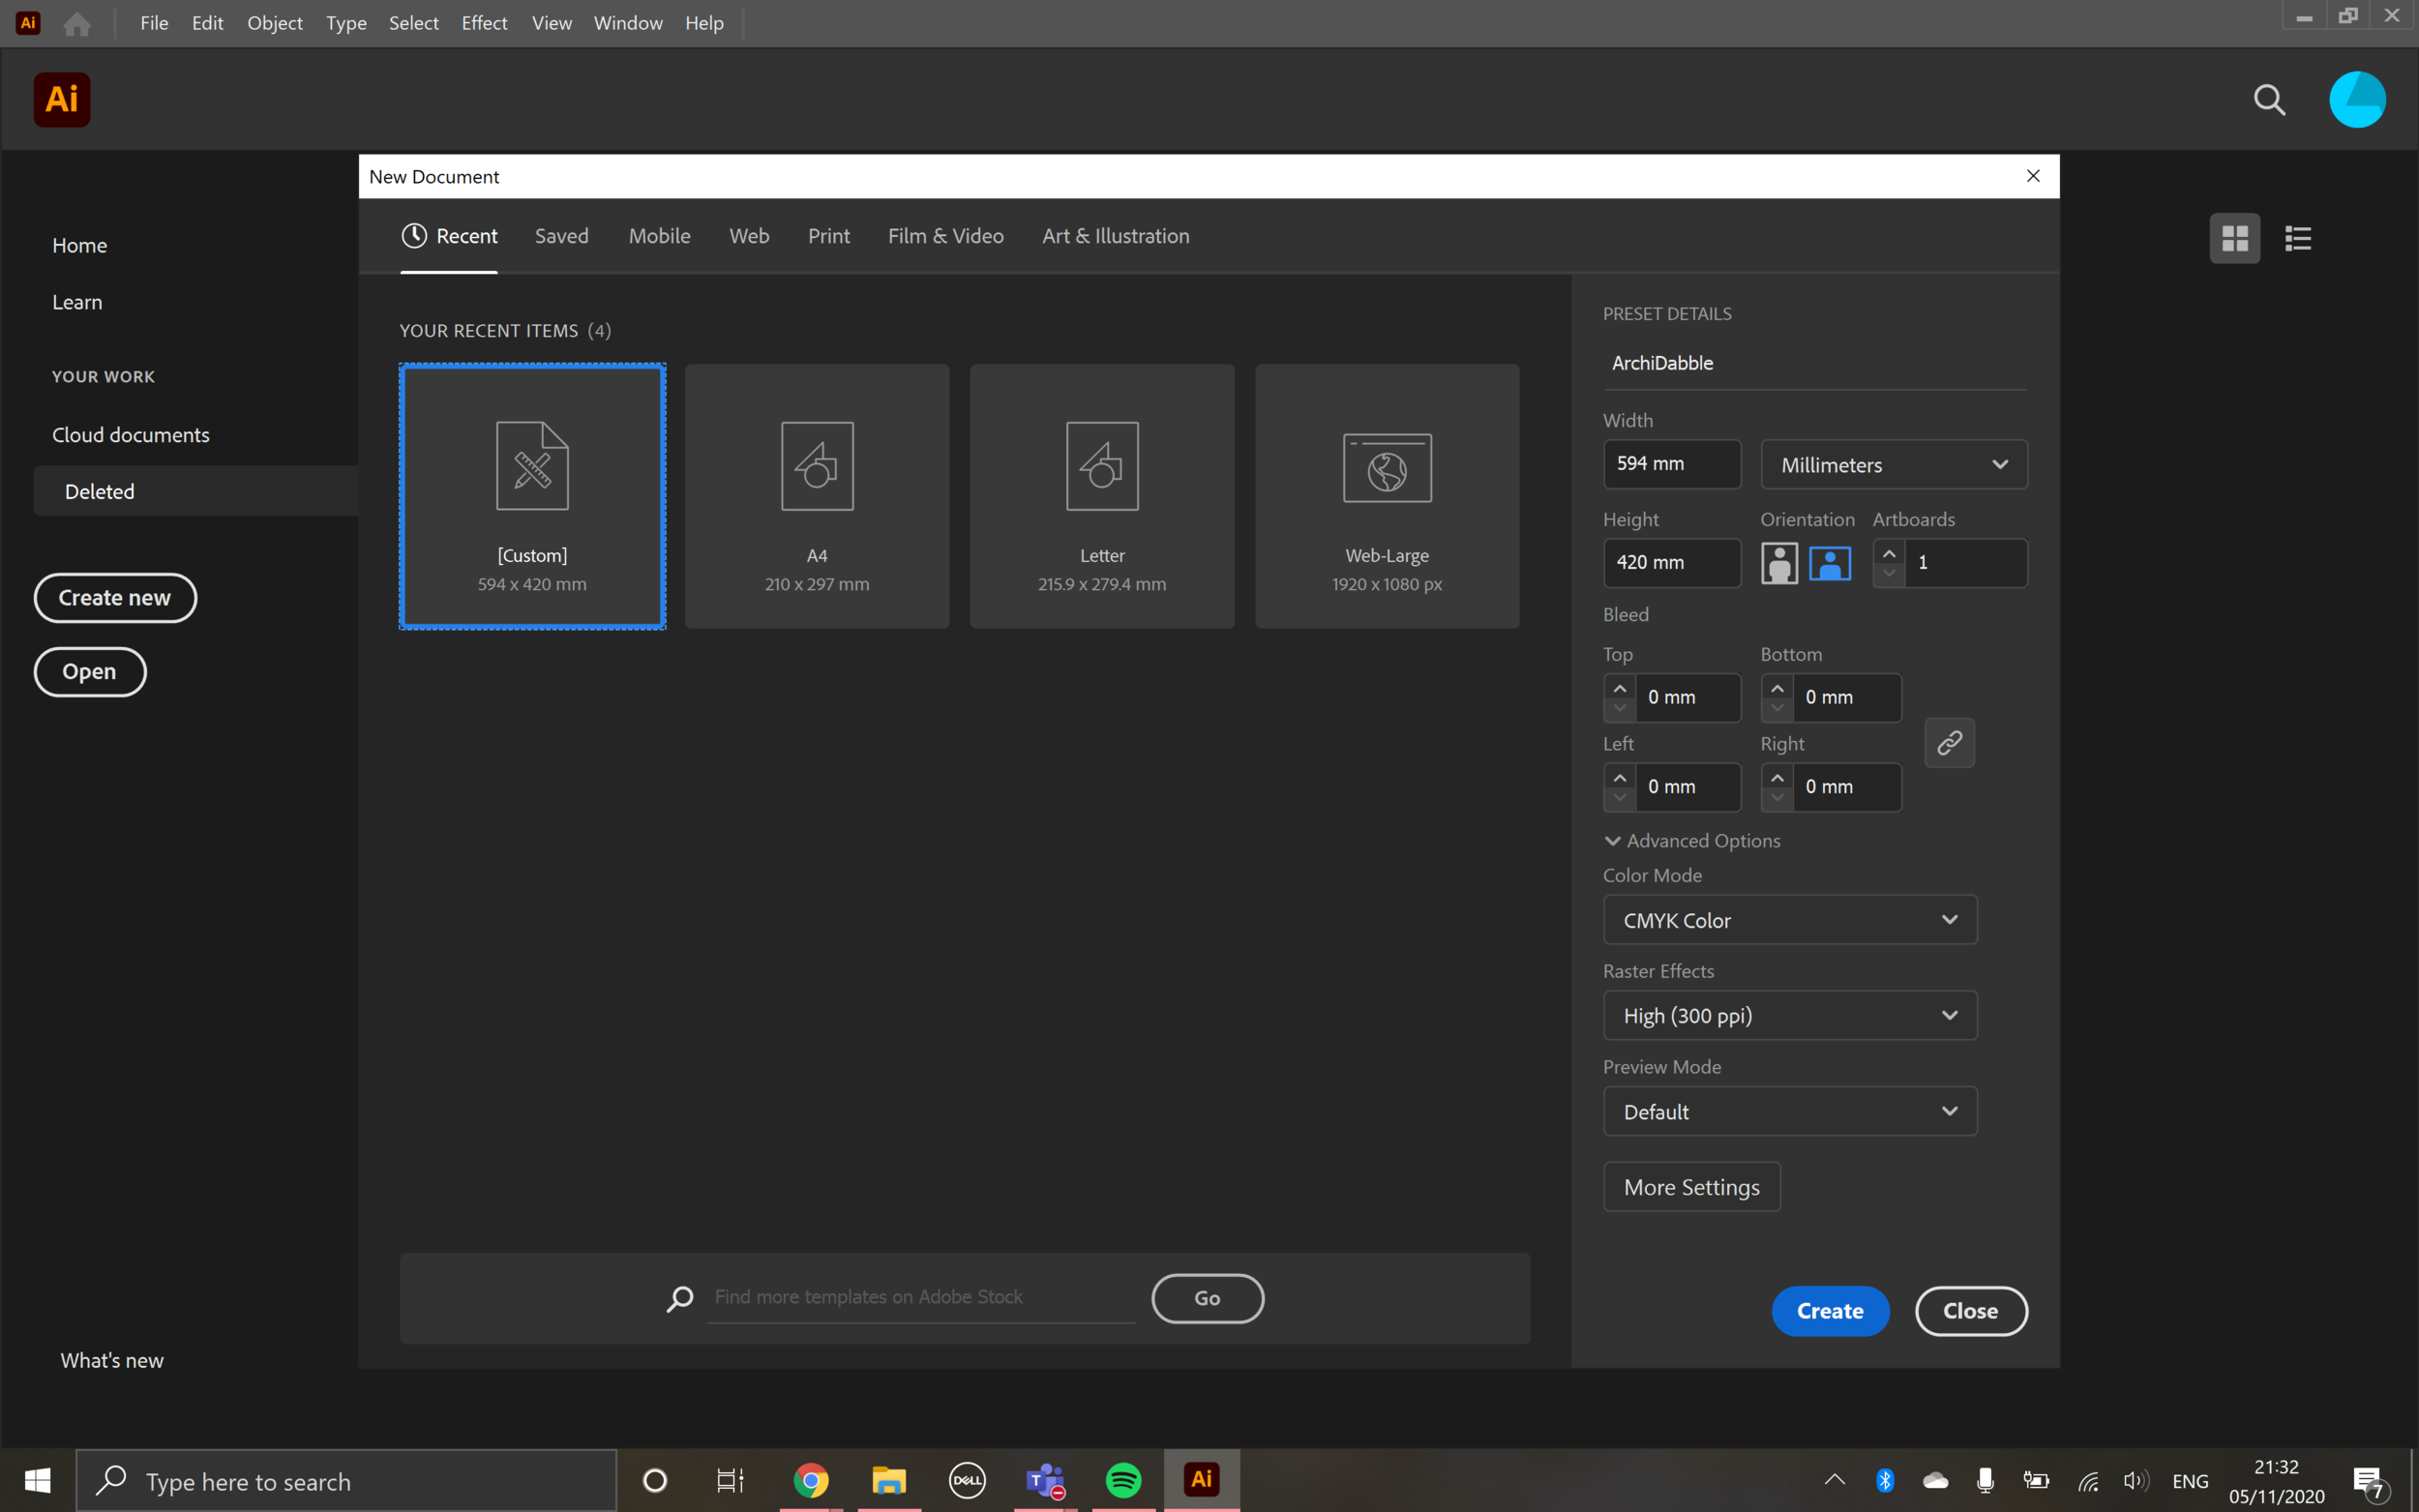This screenshot has width=2419, height=1512.
Task: Select the Letter preset thumbnail
Action: click(1102, 496)
